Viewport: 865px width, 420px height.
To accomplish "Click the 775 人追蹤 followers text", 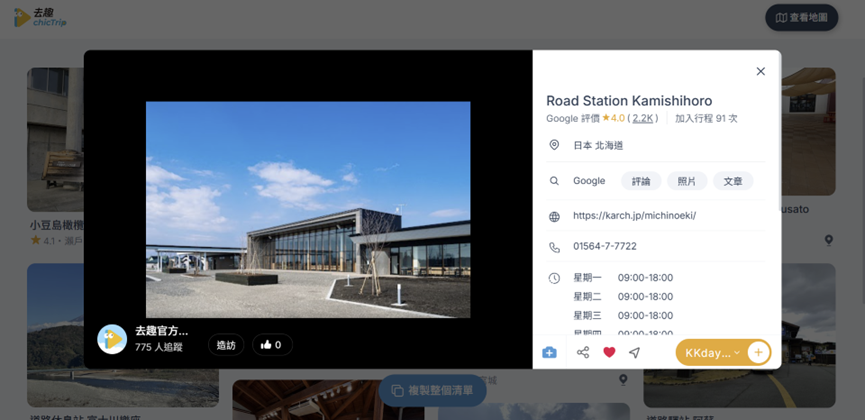I will 159,347.
